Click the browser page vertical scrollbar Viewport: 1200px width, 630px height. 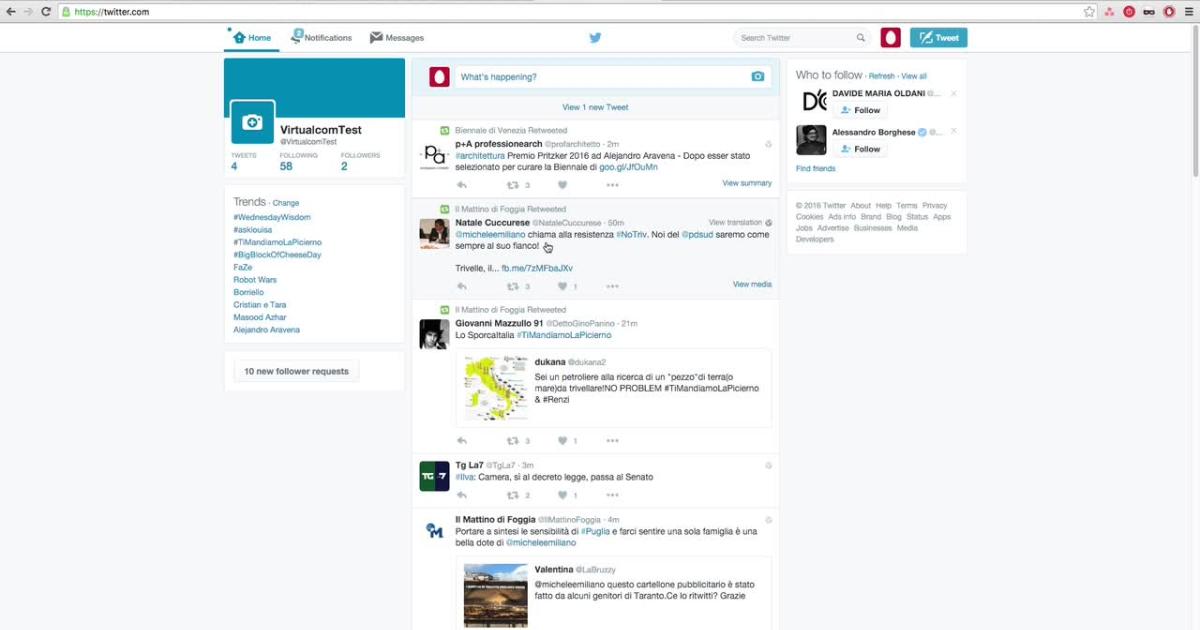1195,100
